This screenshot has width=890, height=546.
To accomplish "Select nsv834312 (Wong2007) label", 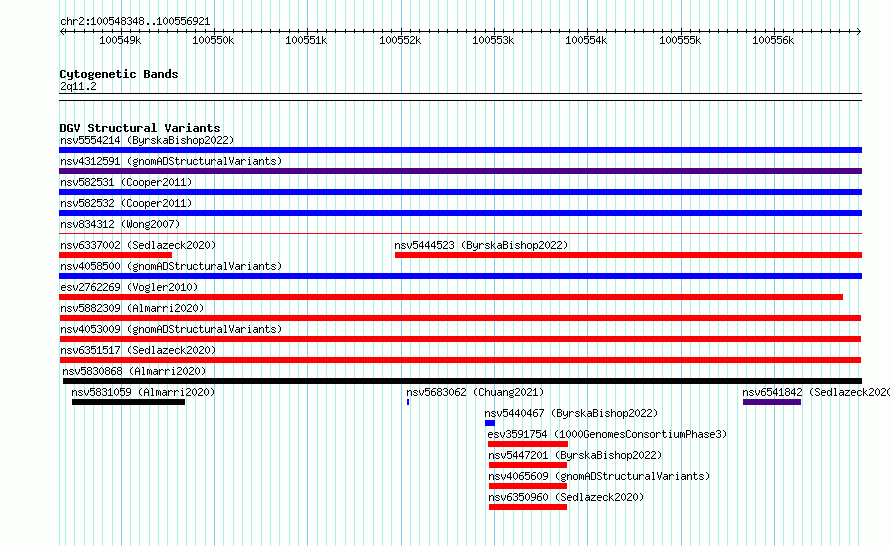I will click(x=120, y=224).
